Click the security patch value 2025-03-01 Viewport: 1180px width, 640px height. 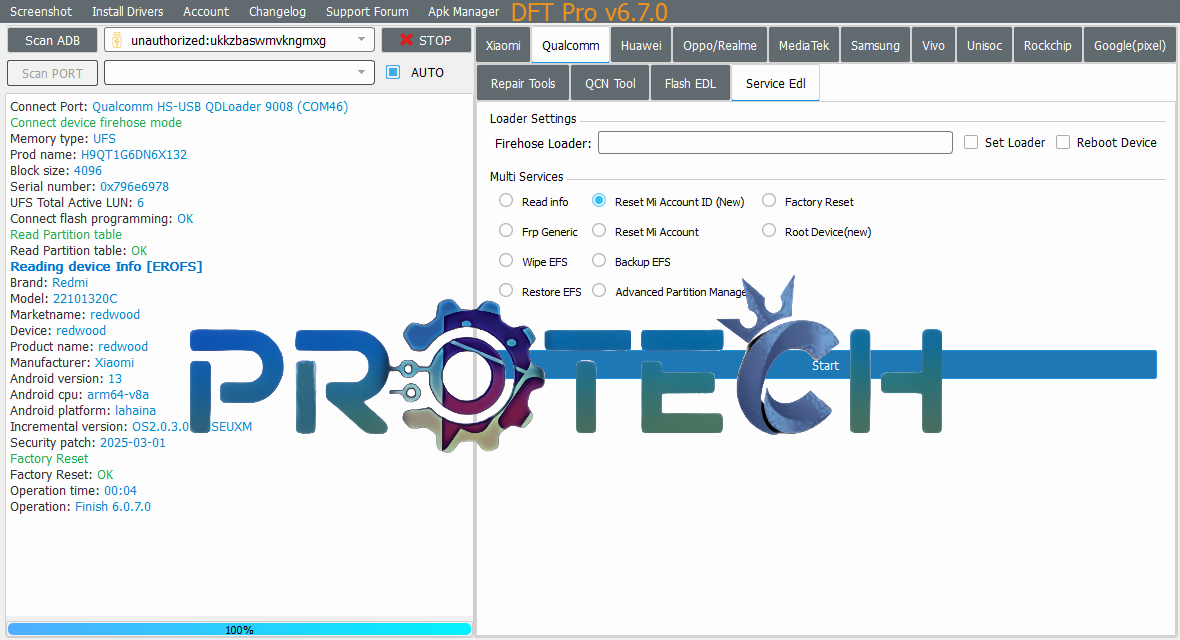tap(132, 442)
